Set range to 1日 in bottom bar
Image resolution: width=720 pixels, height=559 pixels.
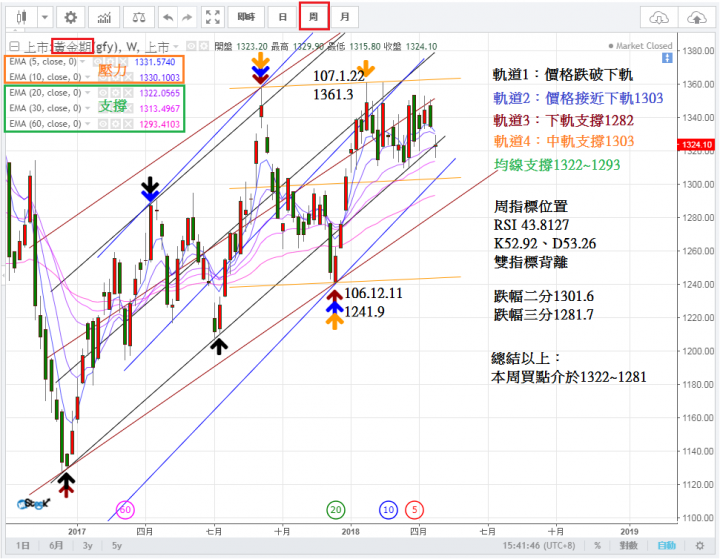22,545
